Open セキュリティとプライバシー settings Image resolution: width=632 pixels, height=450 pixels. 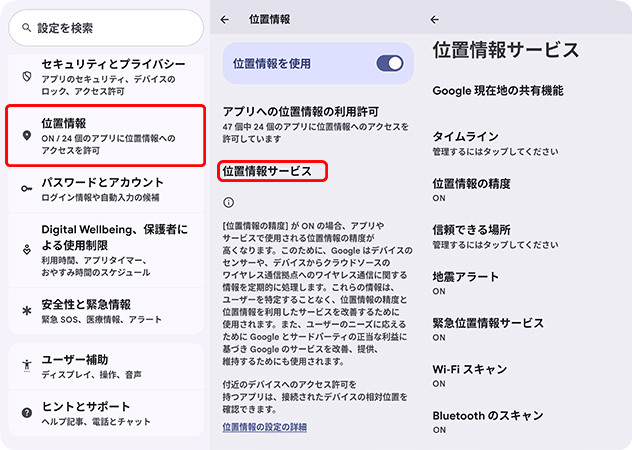[106, 77]
